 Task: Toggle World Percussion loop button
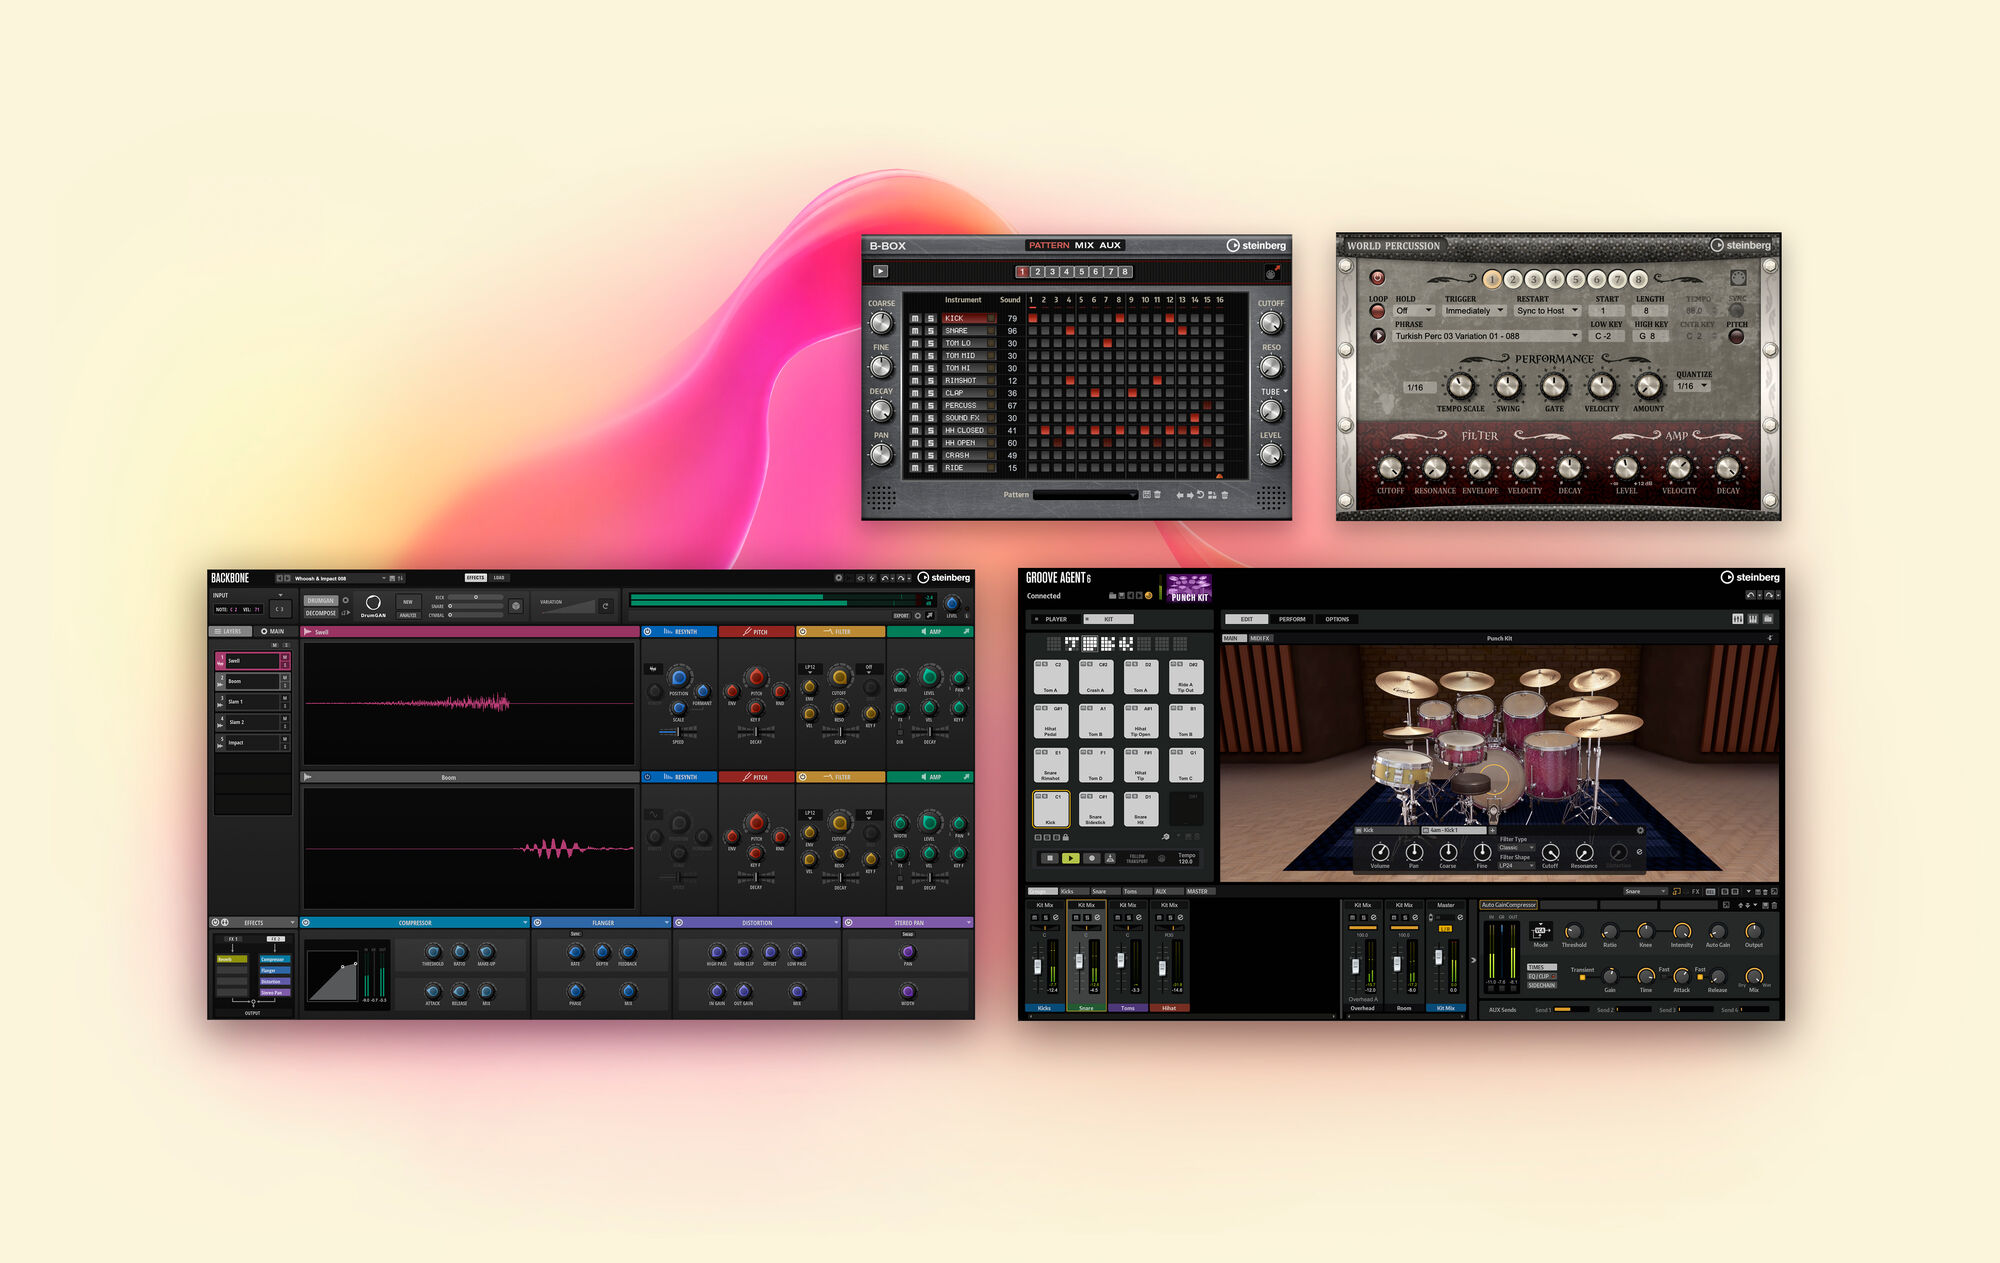click(x=1377, y=311)
